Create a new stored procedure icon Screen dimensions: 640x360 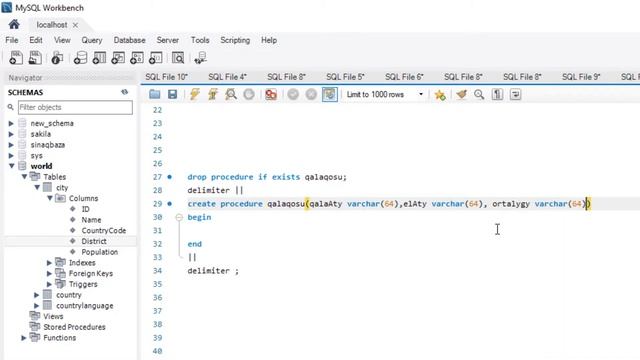pos(137,58)
